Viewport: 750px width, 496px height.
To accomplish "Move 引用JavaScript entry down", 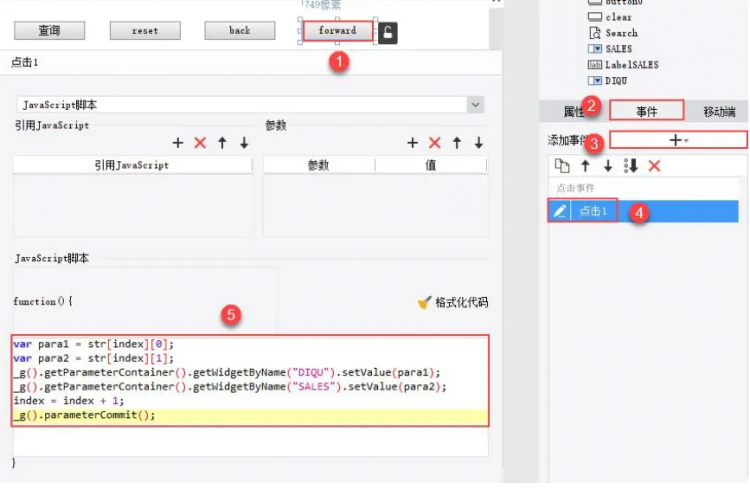I will coord(244,143).
